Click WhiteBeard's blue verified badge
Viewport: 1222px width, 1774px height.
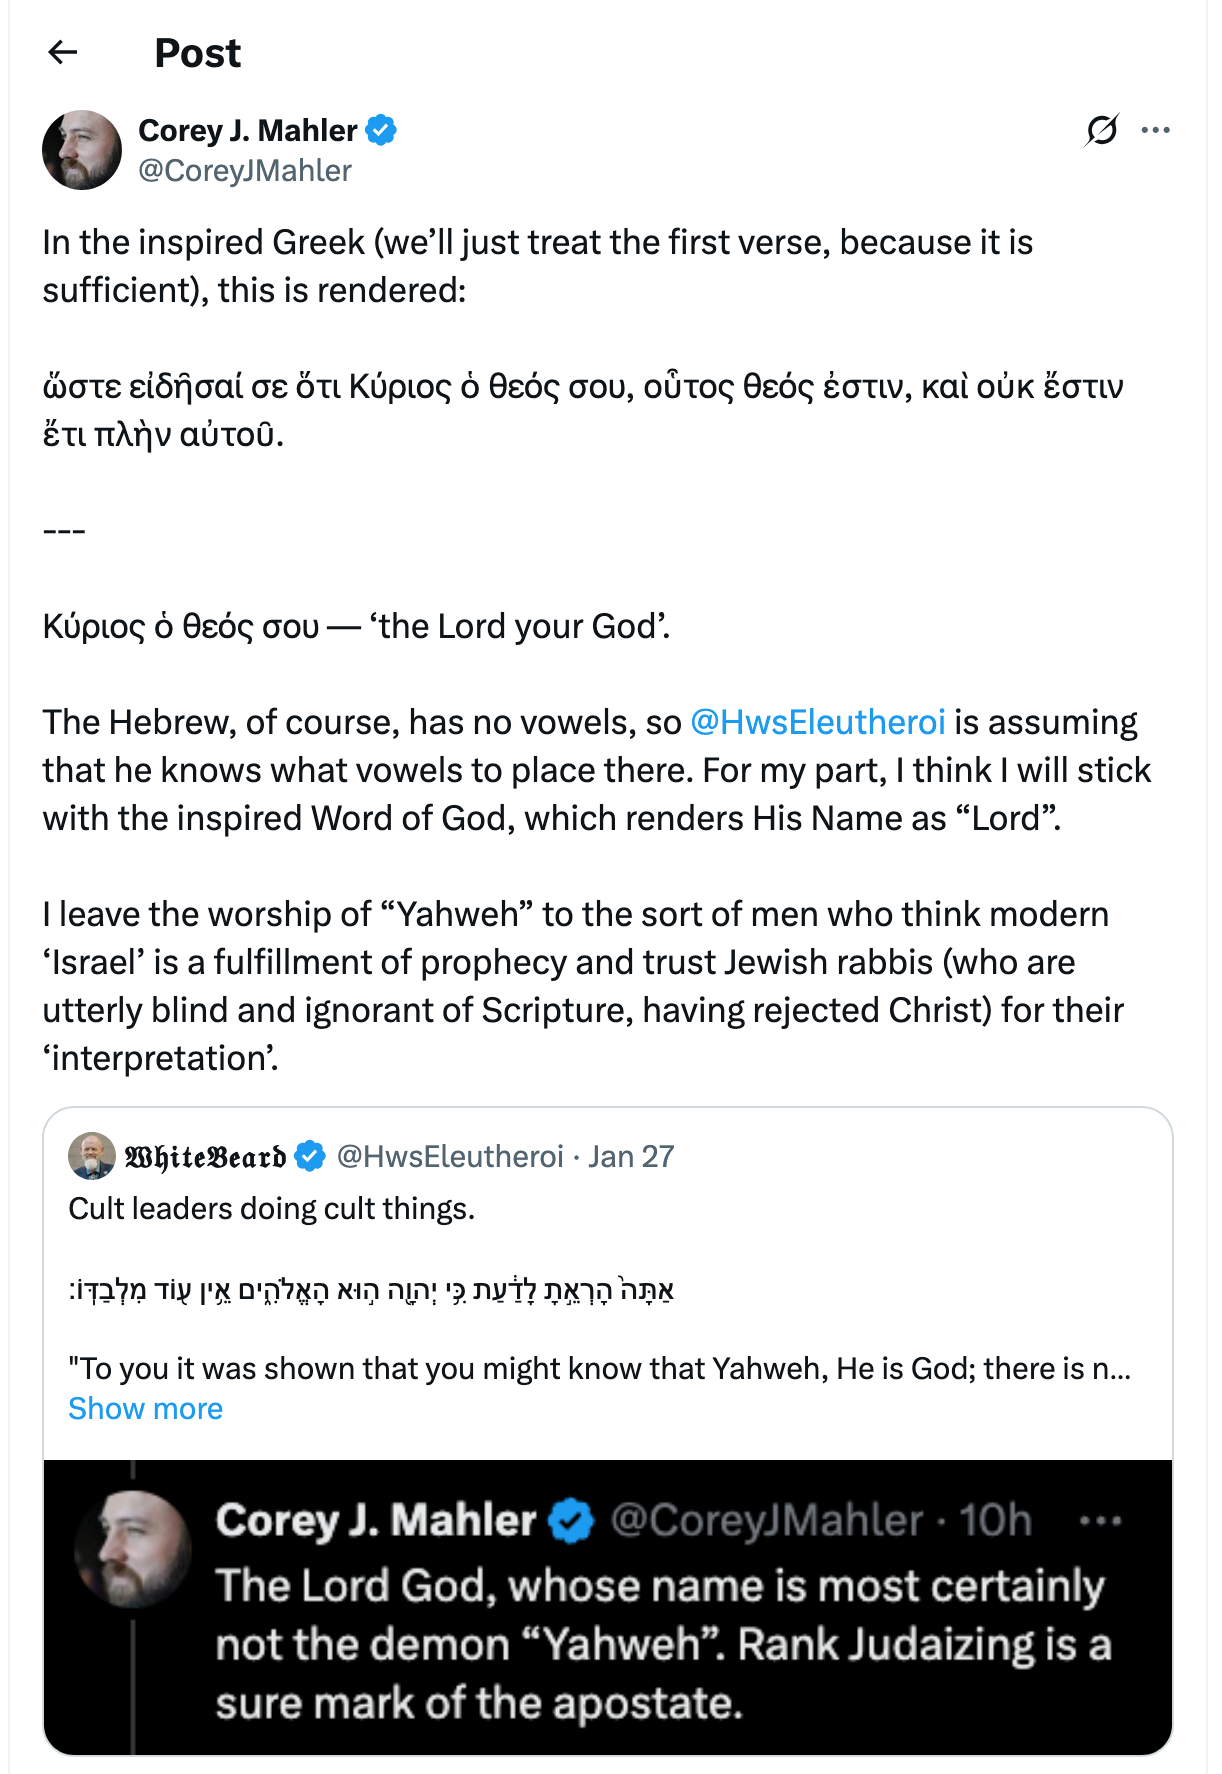(x=310, y=1155)
